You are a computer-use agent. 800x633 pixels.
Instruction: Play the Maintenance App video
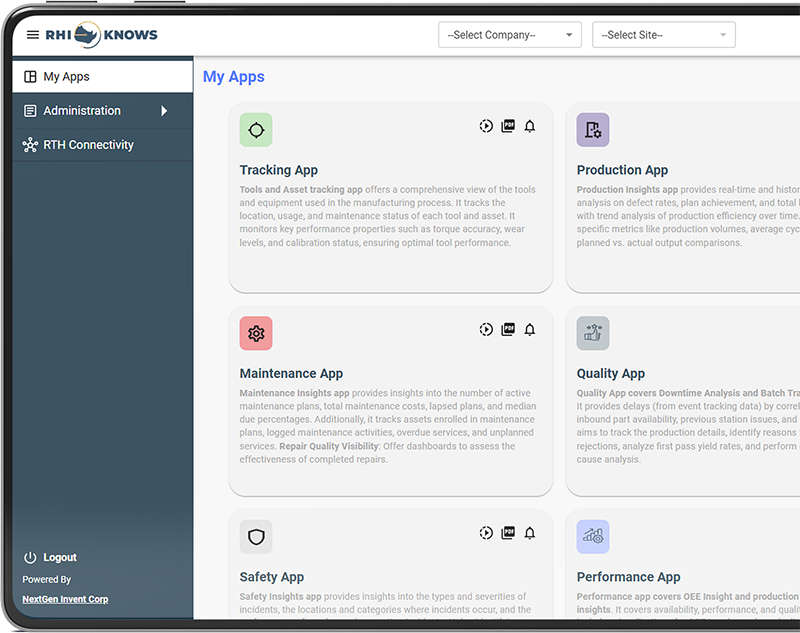coord(486,329)
